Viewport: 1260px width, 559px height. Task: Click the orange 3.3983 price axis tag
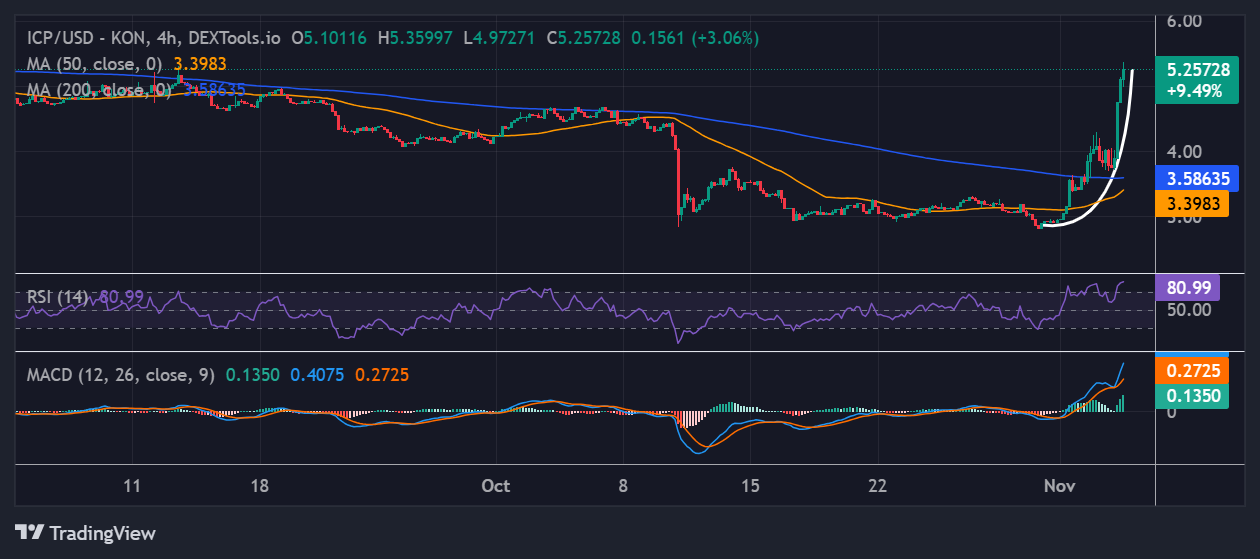(x=1191, y=204)
